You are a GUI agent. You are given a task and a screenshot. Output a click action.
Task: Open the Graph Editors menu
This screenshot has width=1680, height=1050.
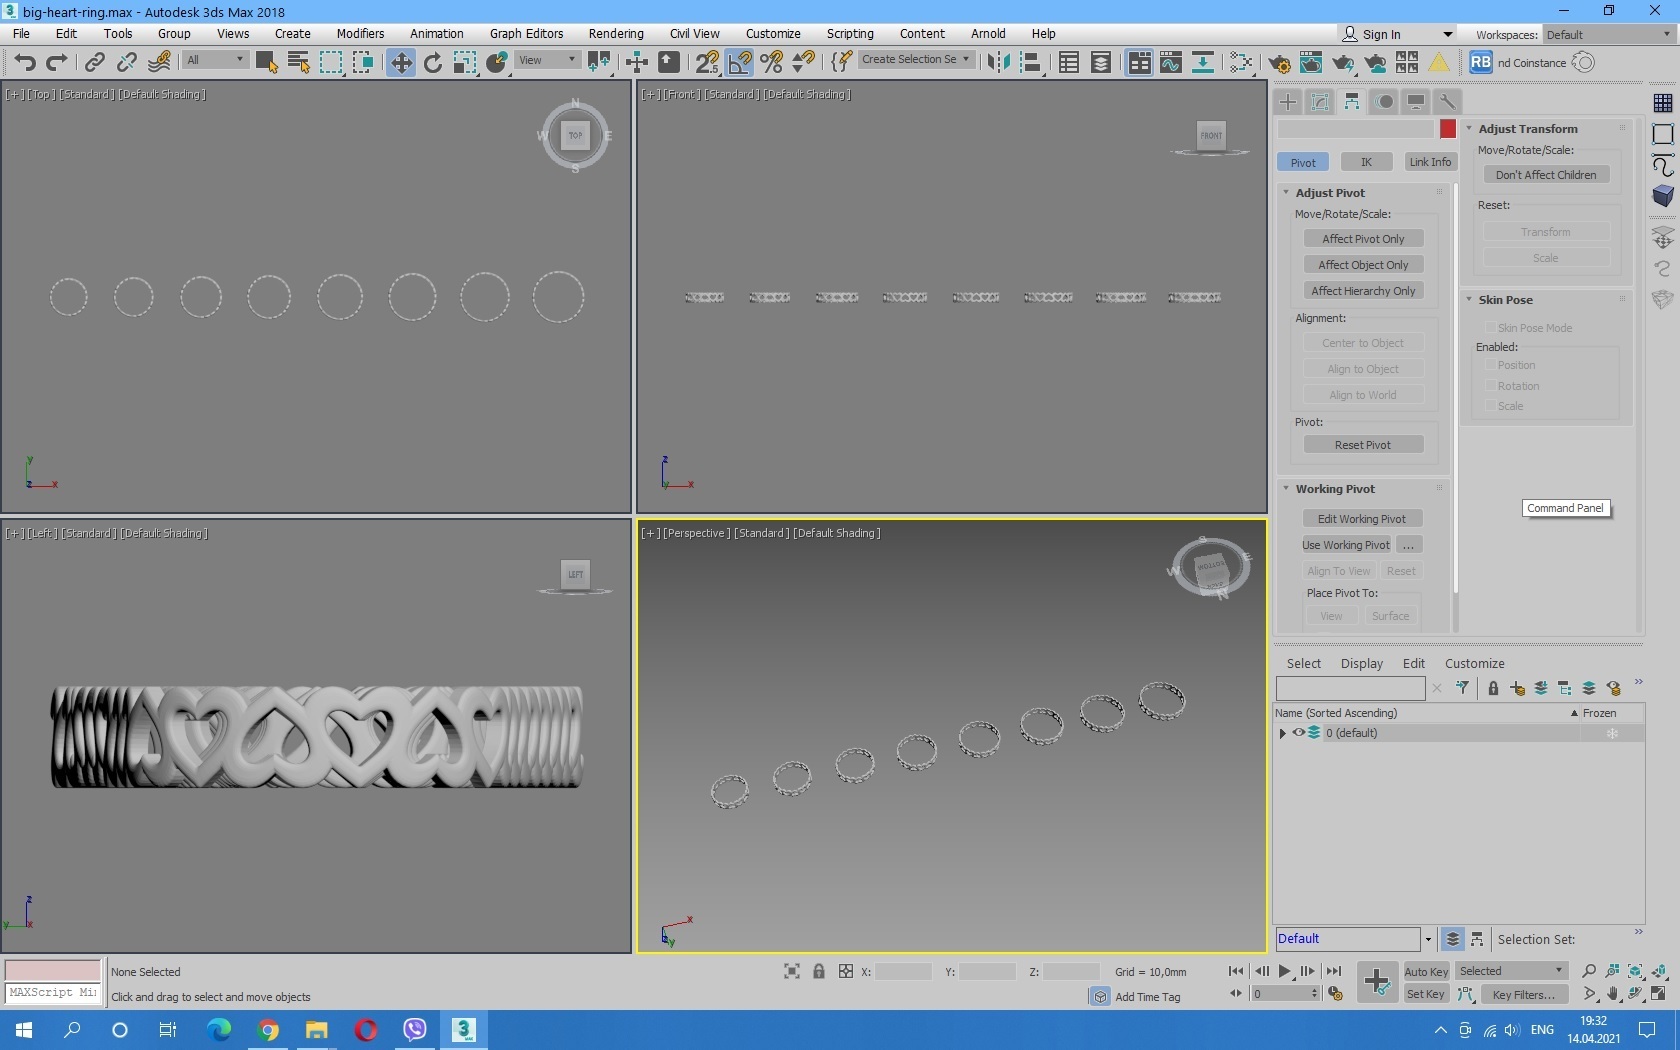pyautogui.click(x=527, y=34)
